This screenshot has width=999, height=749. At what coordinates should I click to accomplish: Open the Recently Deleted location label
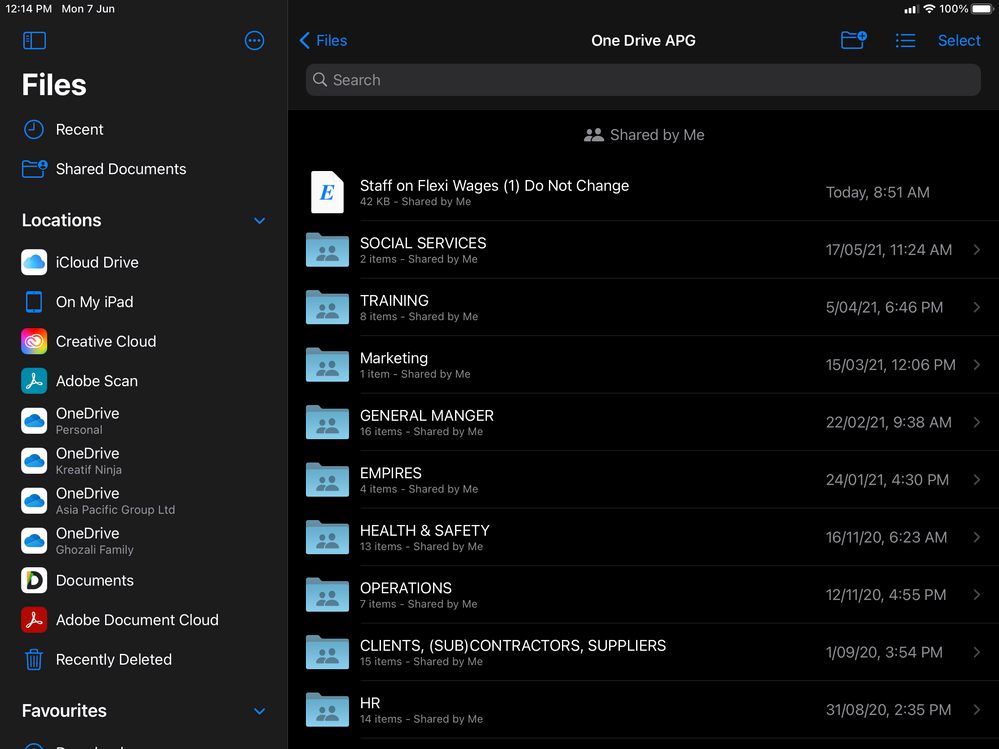114,659
